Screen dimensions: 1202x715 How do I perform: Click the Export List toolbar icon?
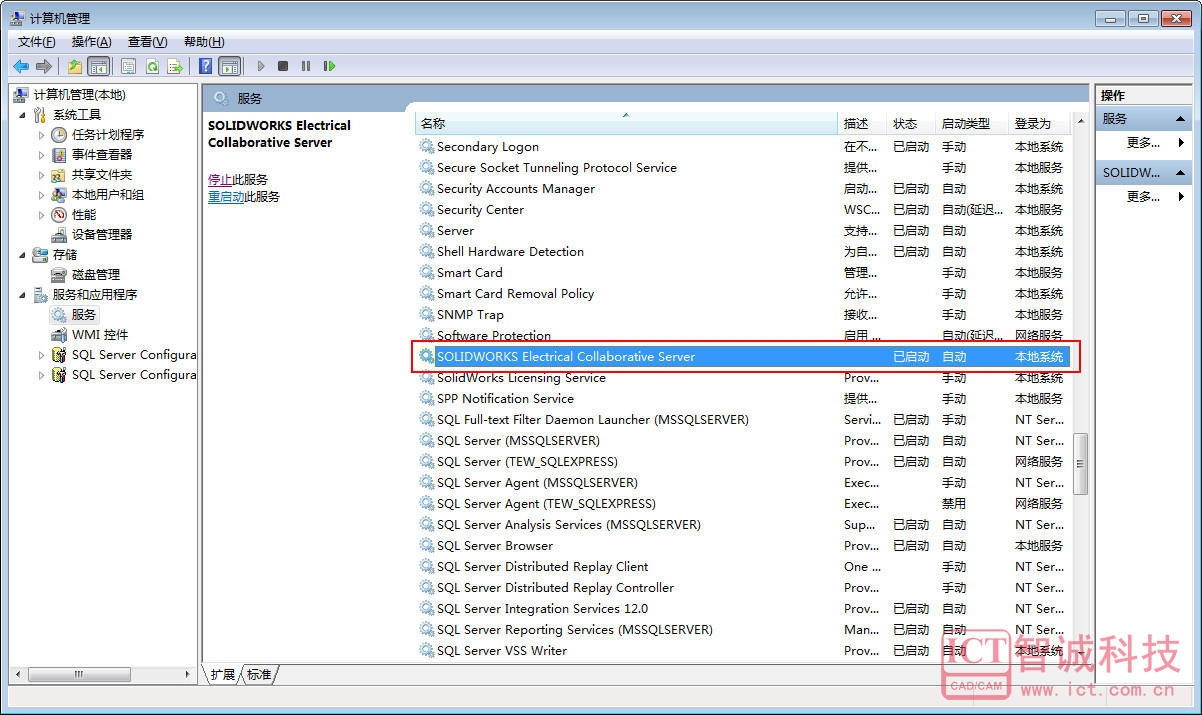pos(175,66)
